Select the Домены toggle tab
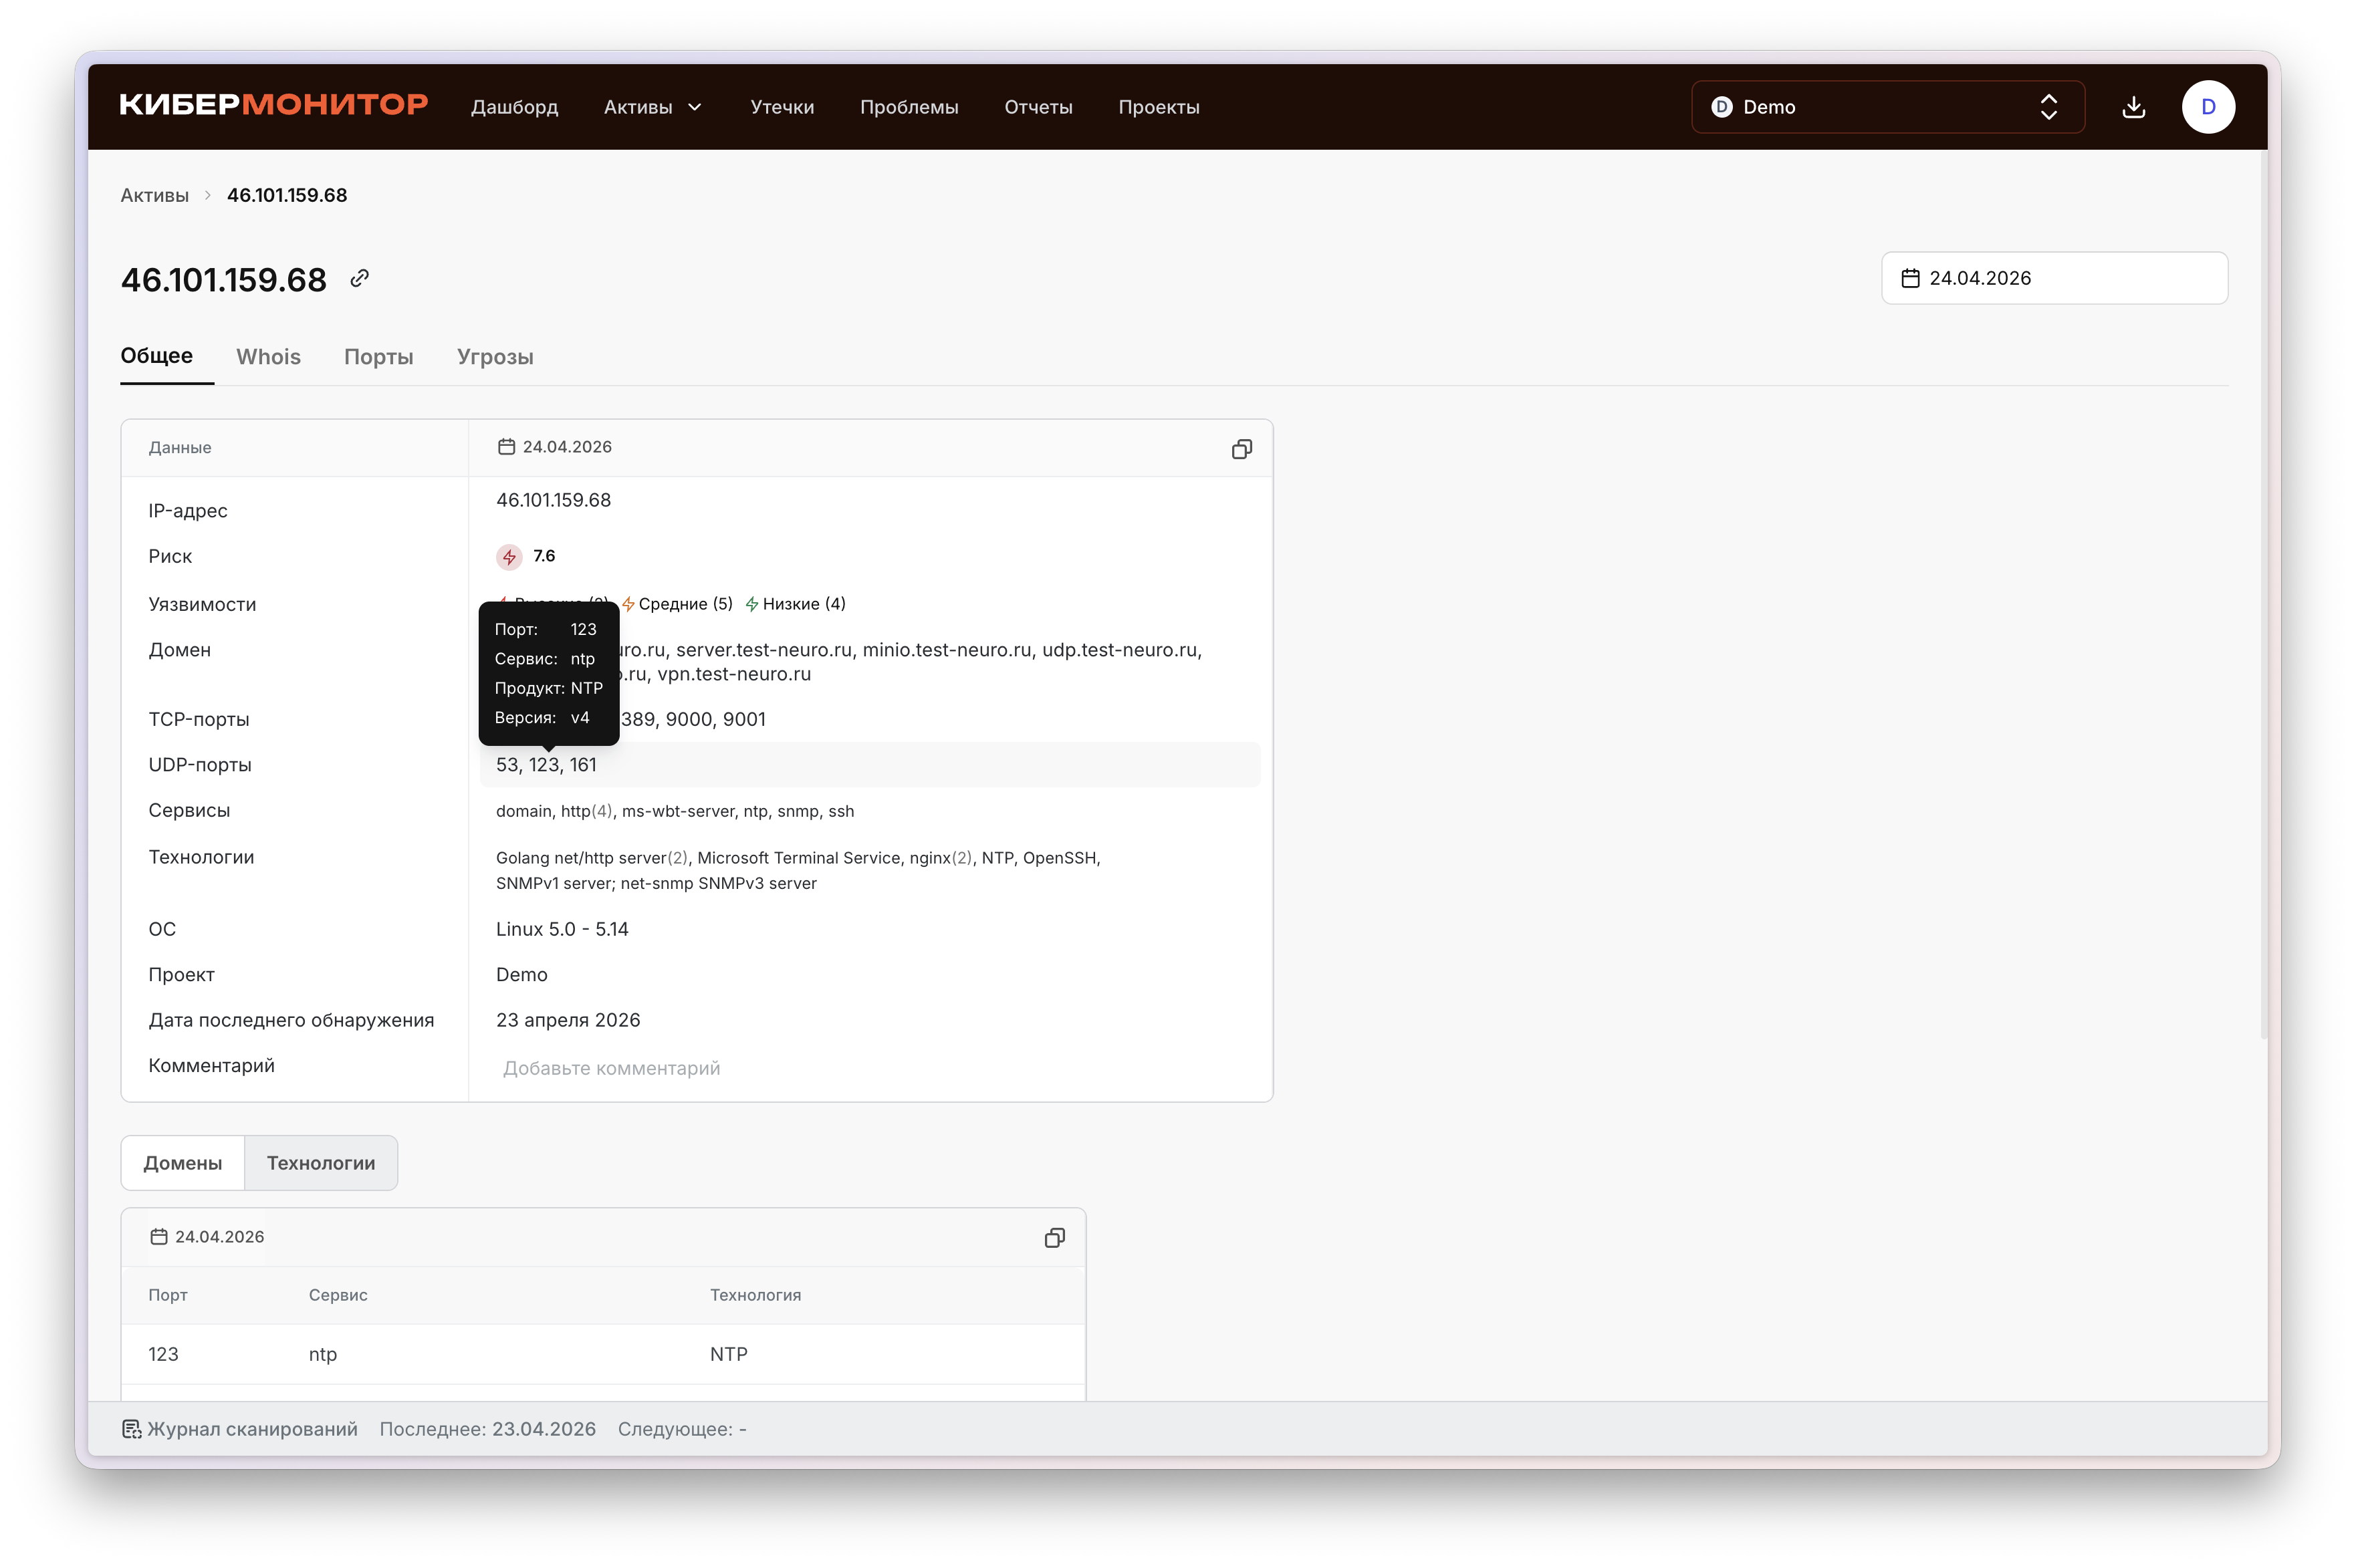The width and height of the screenshot is (2356, 1568). tap(183, 1163)
